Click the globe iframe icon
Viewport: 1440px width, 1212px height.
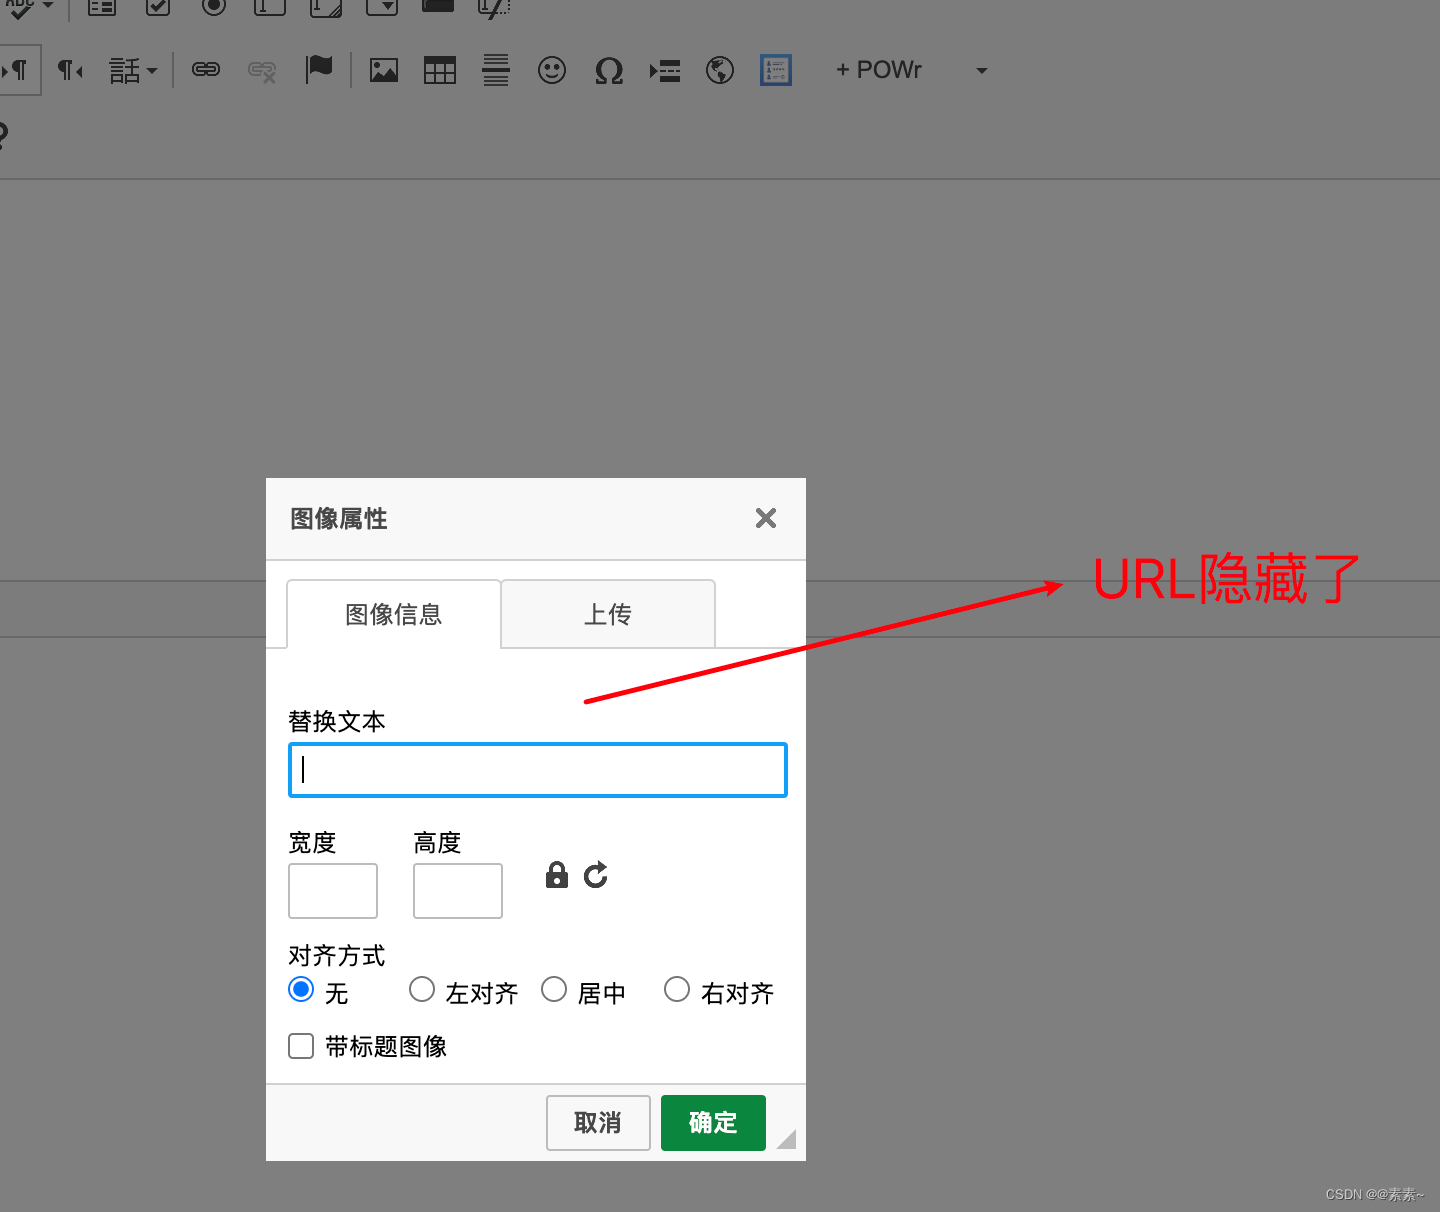pyautogui.click(x=720, y=70)
